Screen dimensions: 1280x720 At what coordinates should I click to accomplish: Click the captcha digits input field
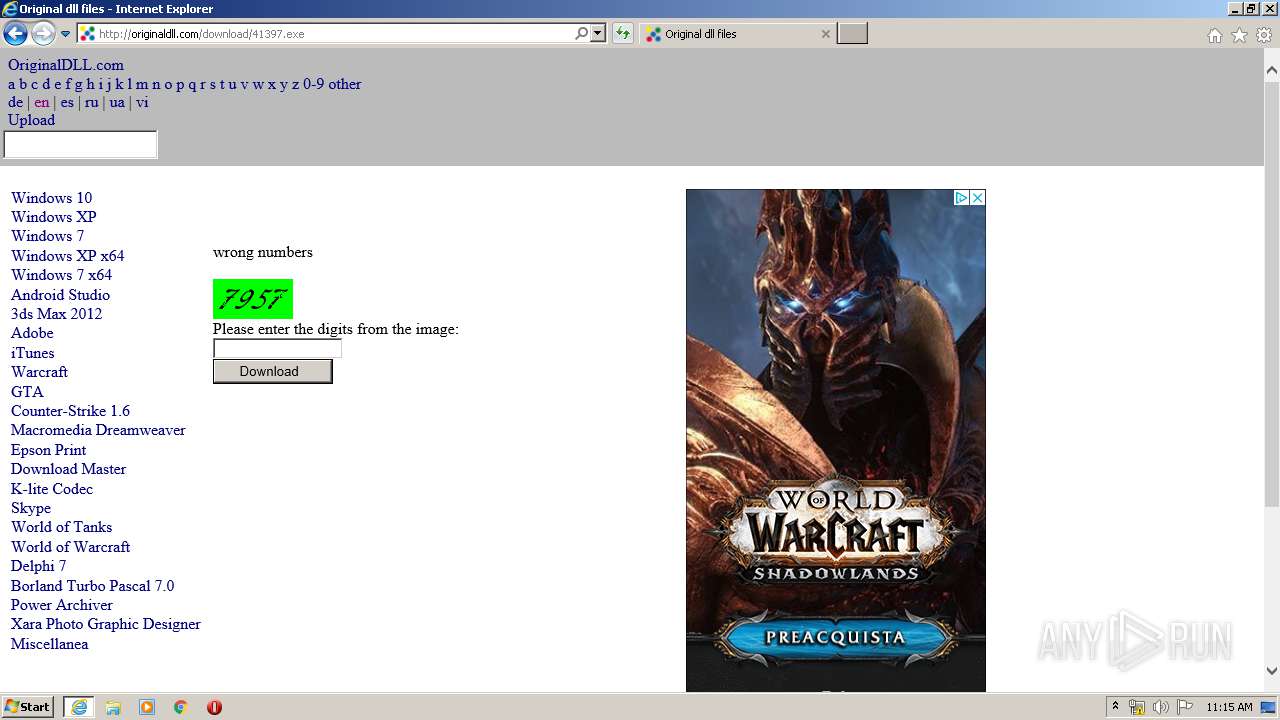(277, 349)
